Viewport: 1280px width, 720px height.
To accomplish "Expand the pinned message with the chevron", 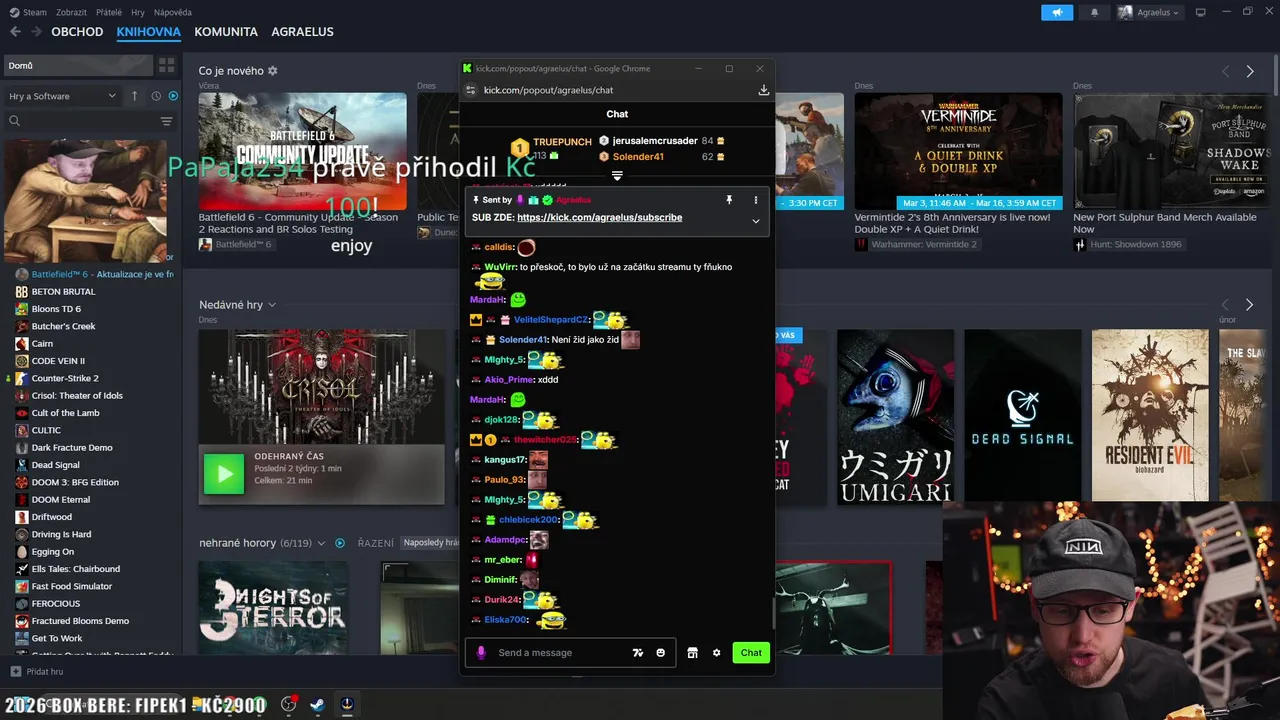I will click(x=755, y=221).
